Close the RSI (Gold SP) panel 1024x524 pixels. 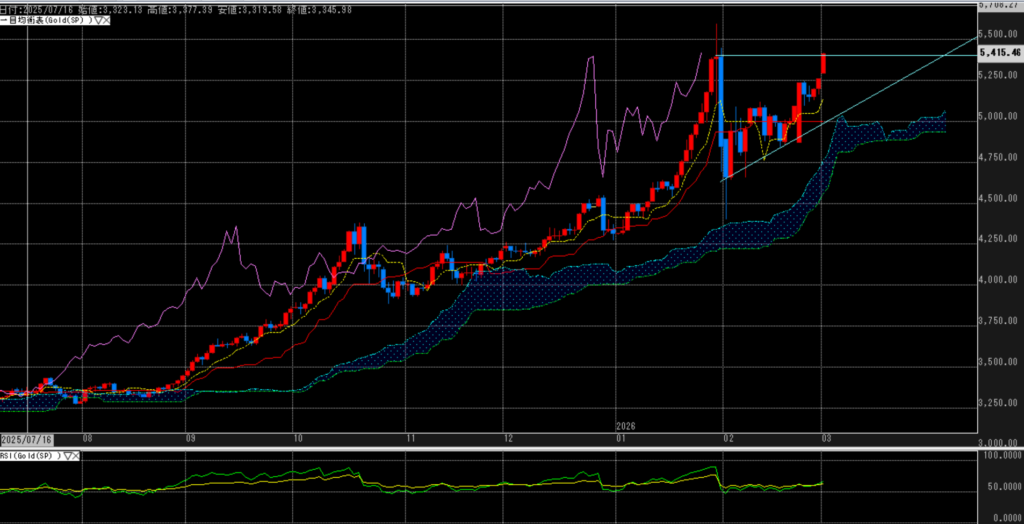tap(78, 455)
